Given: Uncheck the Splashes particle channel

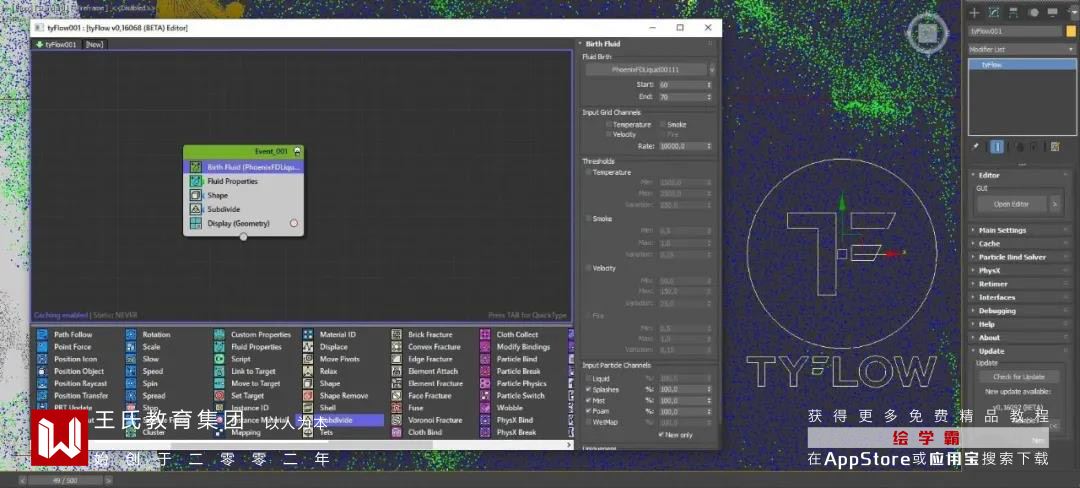Looking at the screenshot, I should tap(588, 390).
